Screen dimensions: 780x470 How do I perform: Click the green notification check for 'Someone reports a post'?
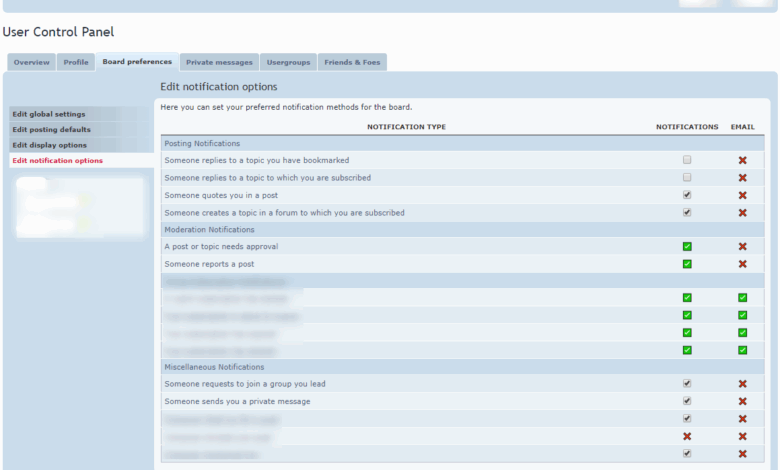tap(687, 264)
